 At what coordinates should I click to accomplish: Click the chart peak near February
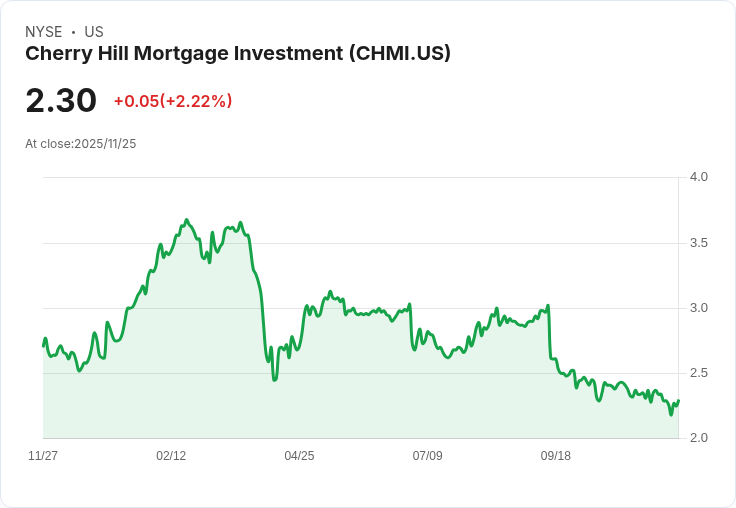187,220
